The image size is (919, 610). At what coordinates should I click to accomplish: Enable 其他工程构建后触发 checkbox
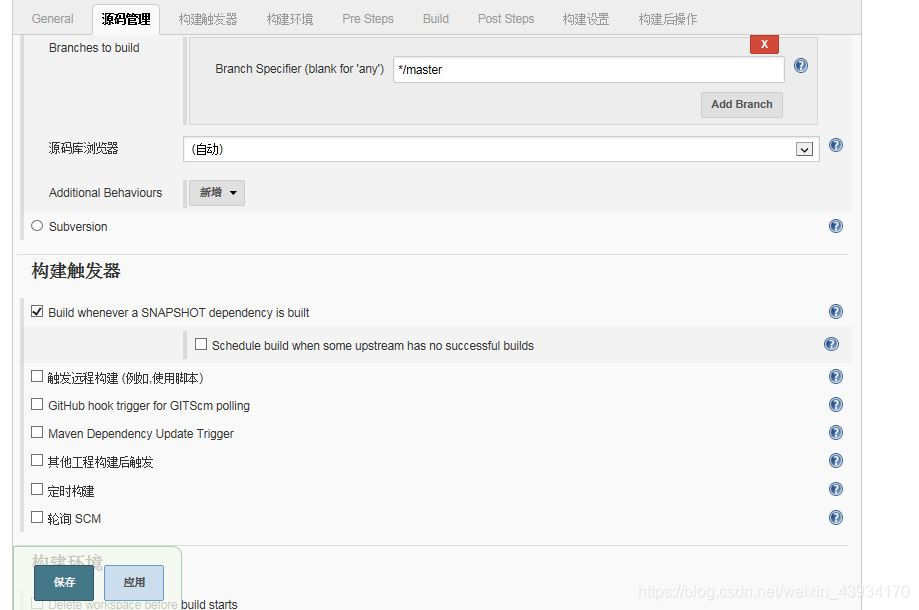37,461
